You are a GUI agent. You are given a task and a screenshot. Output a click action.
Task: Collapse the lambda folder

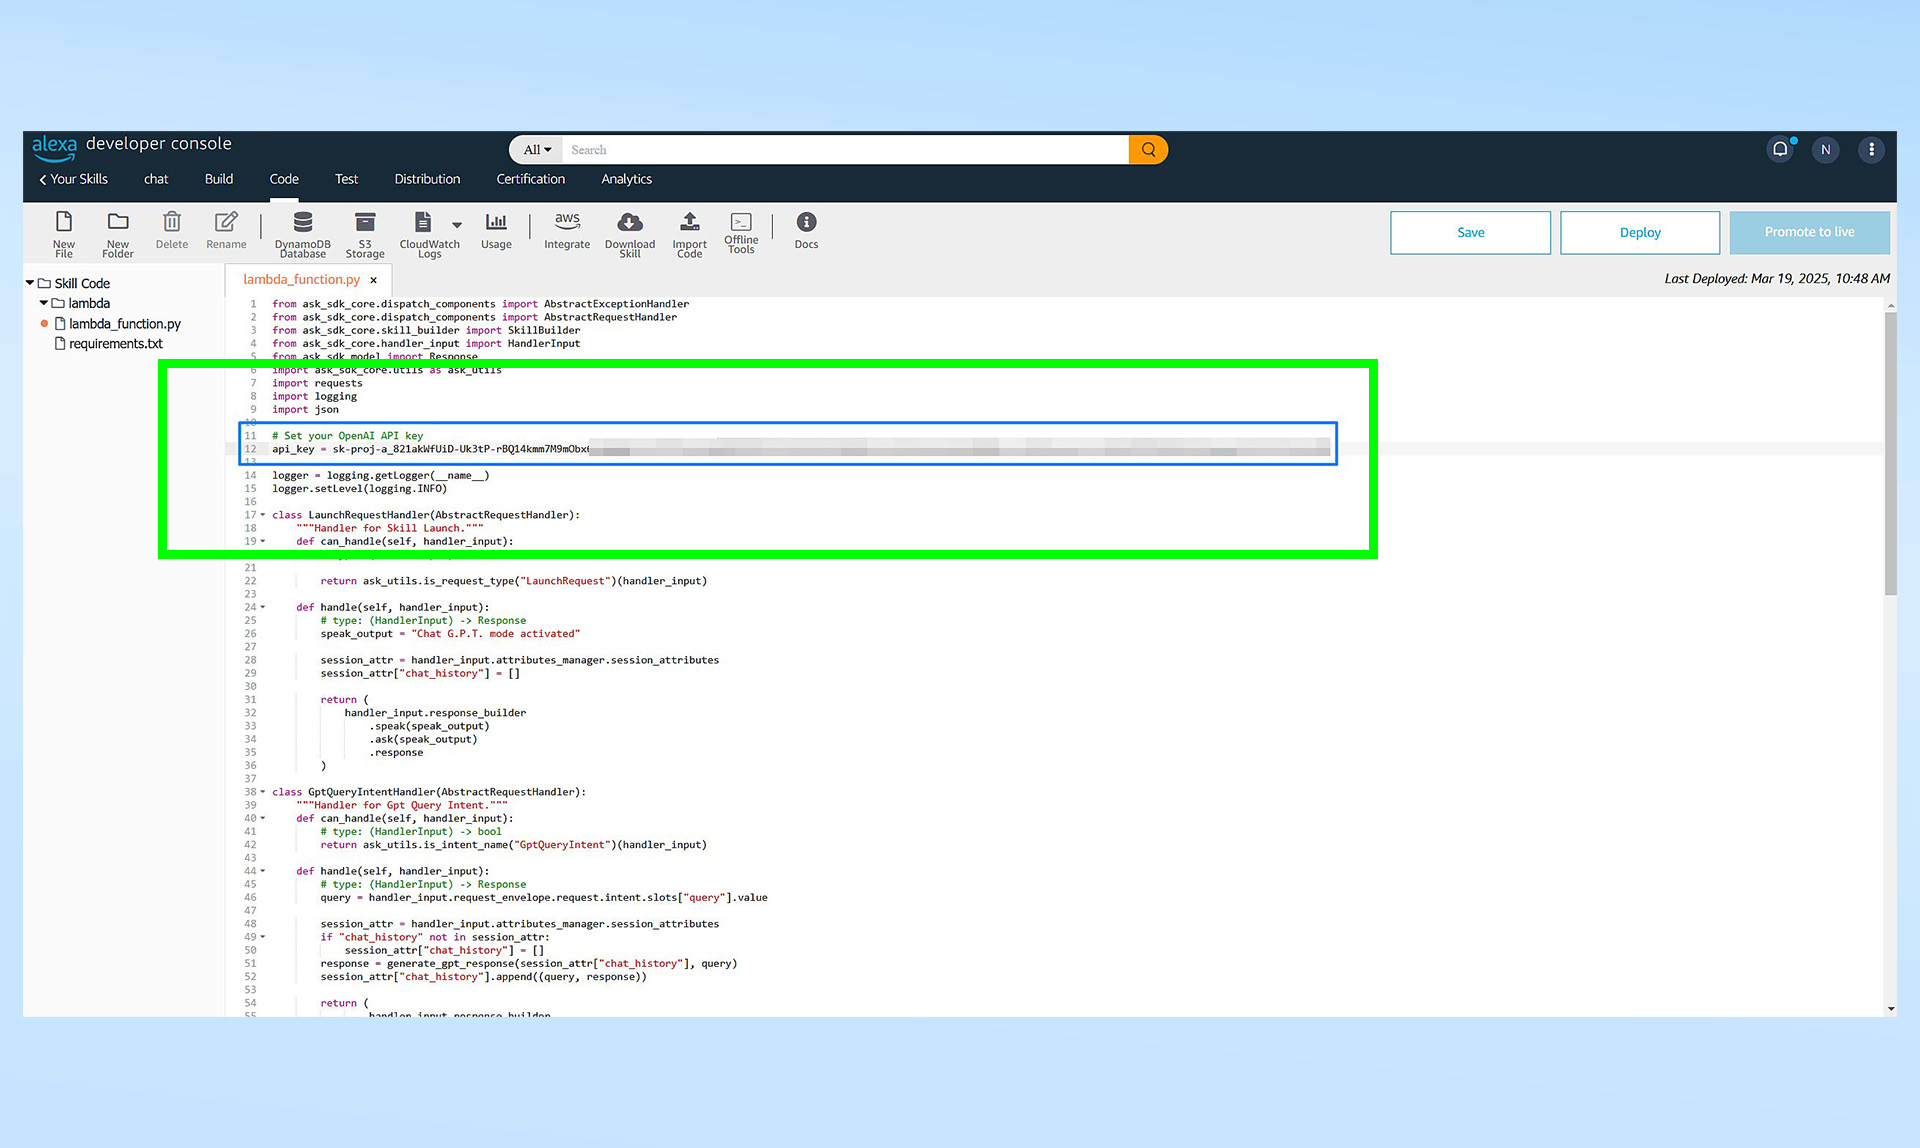[x=42, y=303]
